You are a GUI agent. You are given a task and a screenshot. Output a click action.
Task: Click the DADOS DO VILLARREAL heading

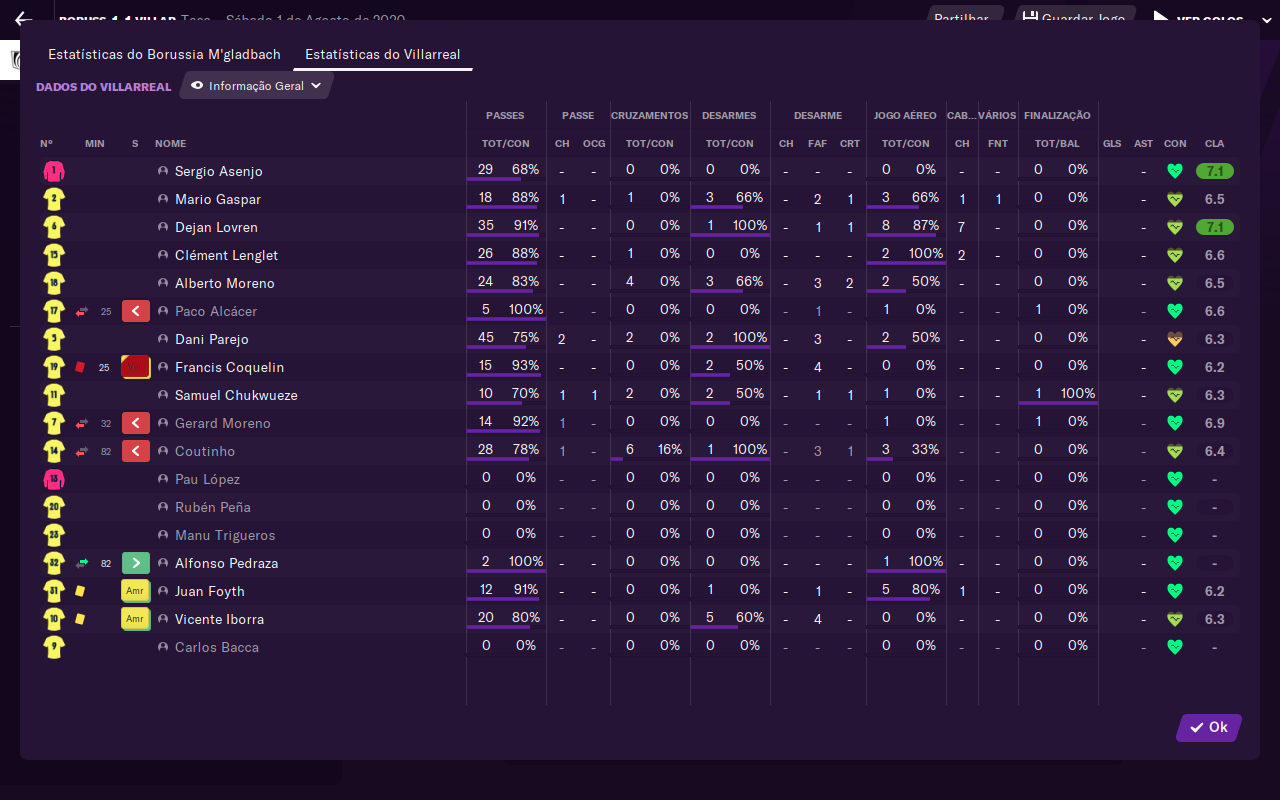[x=104, y=87]
